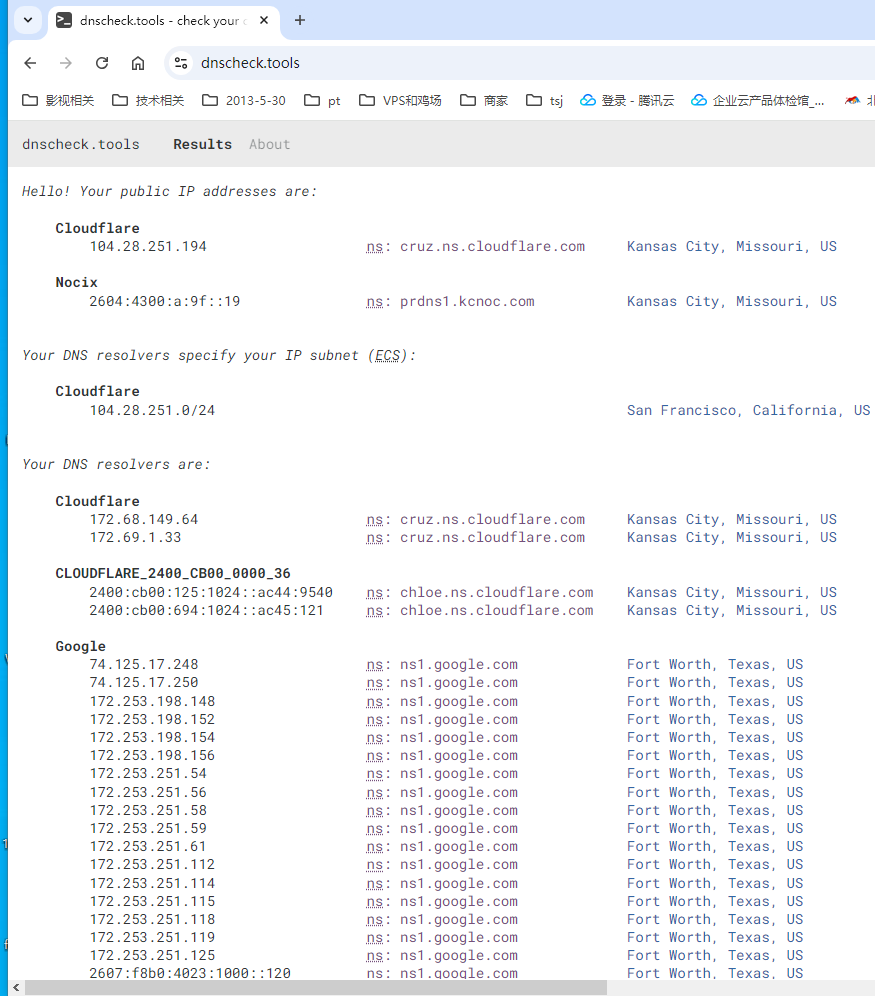Image resolution: width=875 pixels, height=996 pixels.
Task: Click Google resolver 172.253.251.125
Action: [x=152, y=955]
